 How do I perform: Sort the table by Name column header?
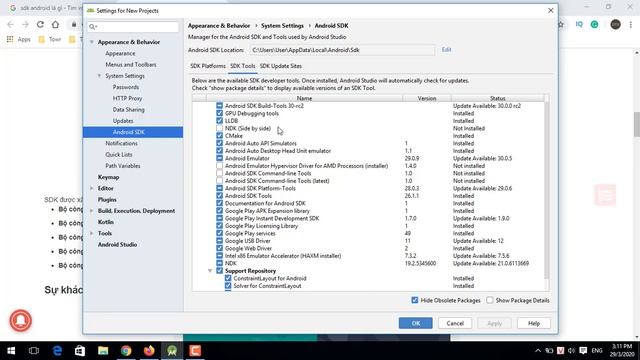click(304, 98)
